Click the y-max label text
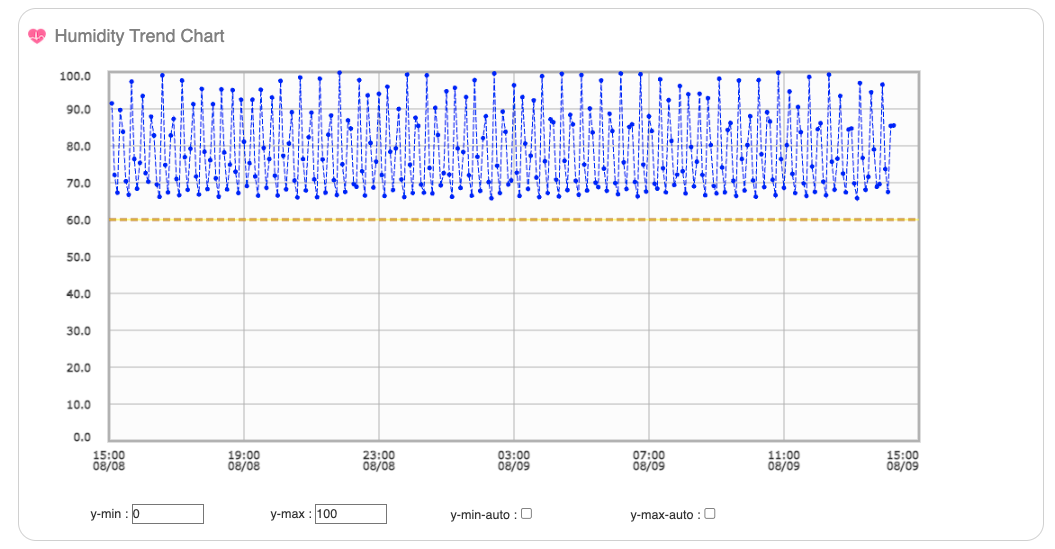The width and height of the screenshot is (1055, 549). coord(291,514)
